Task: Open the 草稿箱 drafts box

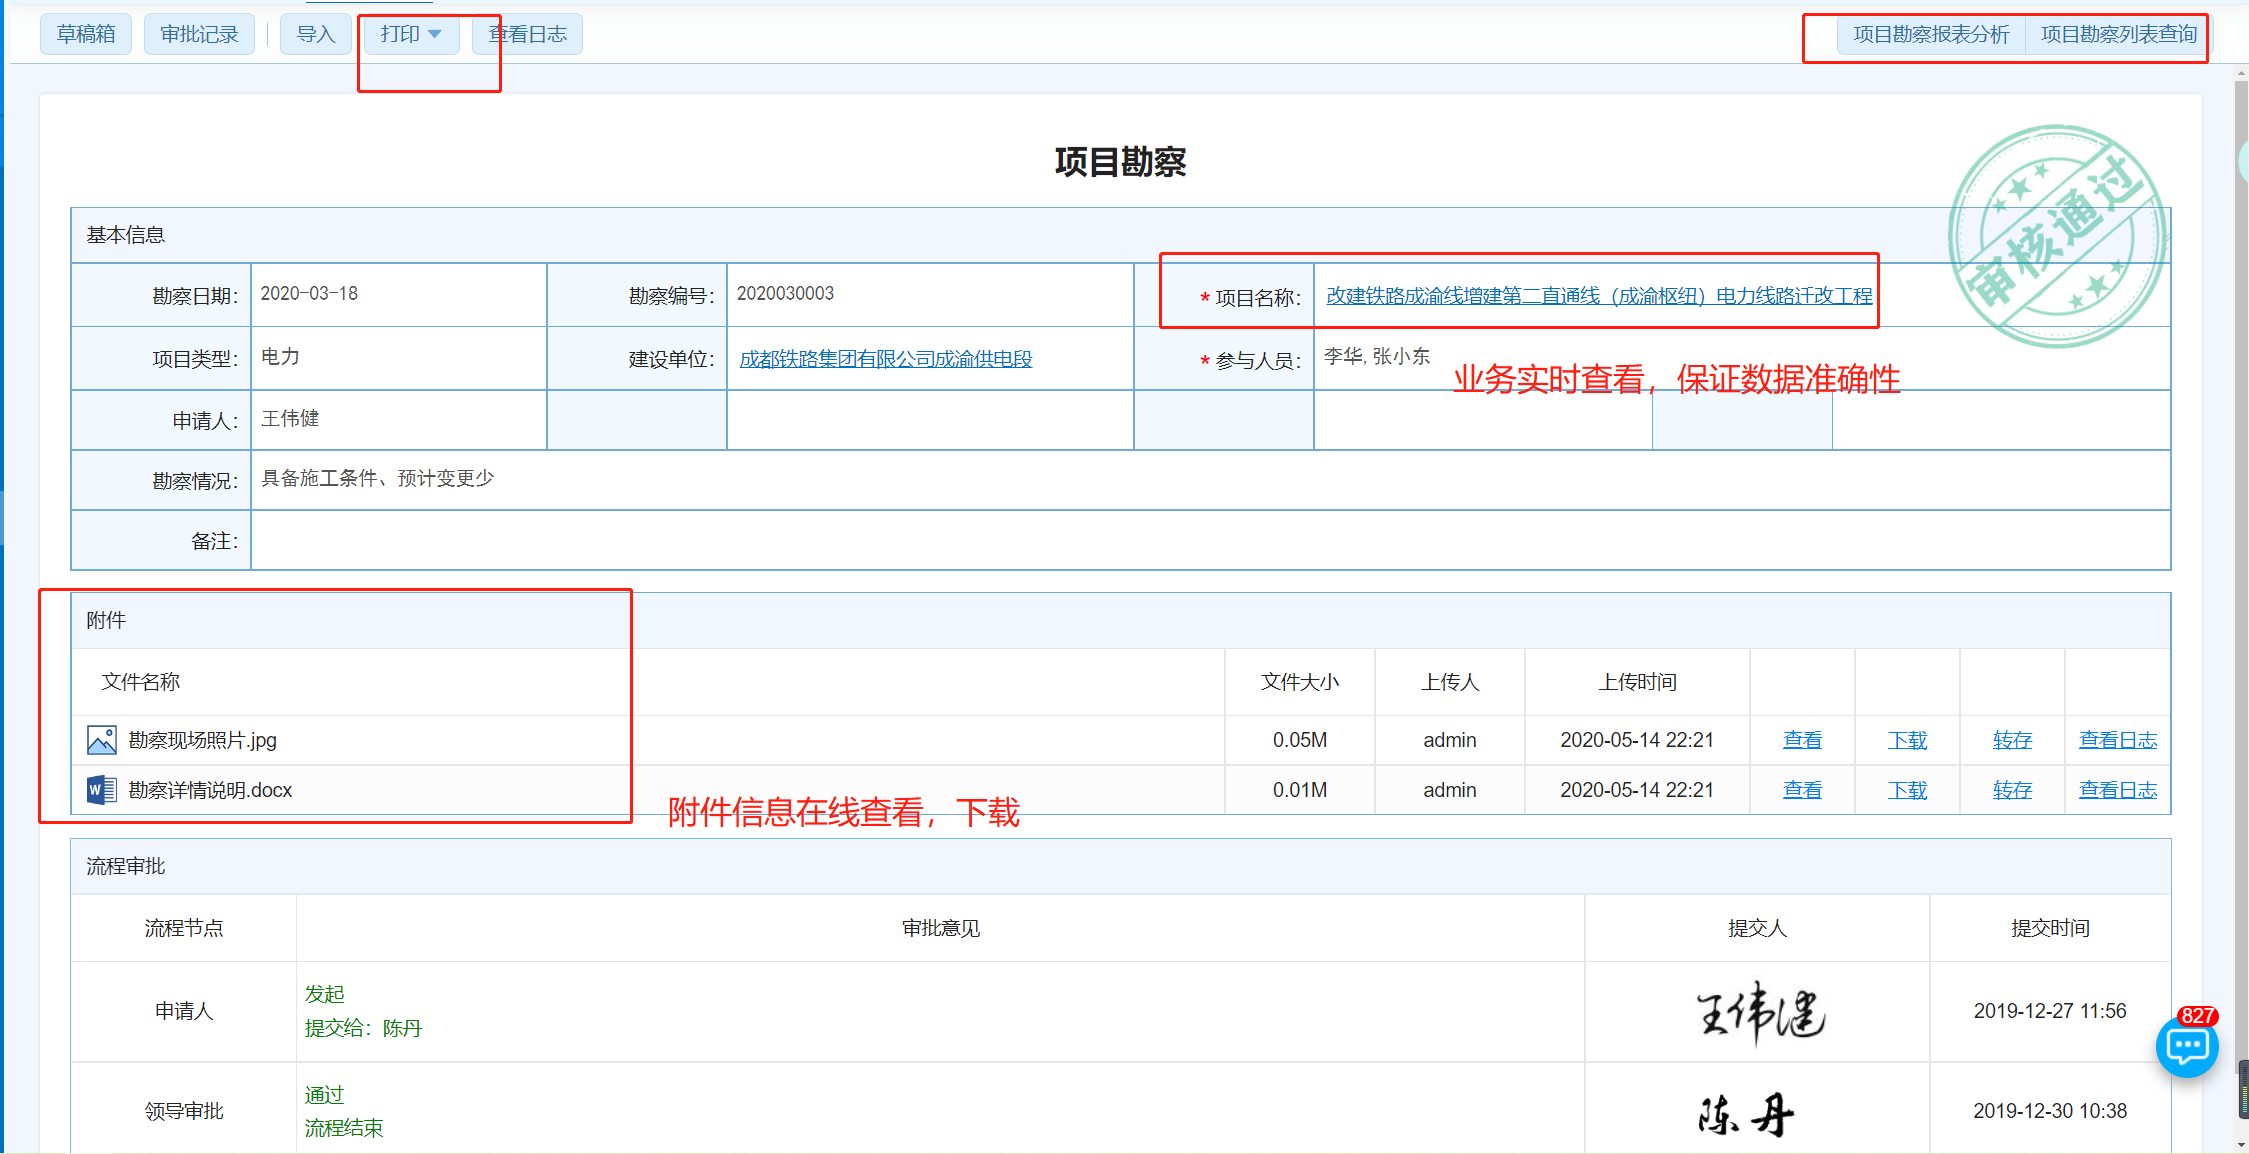Action: (x=86, y=34)
